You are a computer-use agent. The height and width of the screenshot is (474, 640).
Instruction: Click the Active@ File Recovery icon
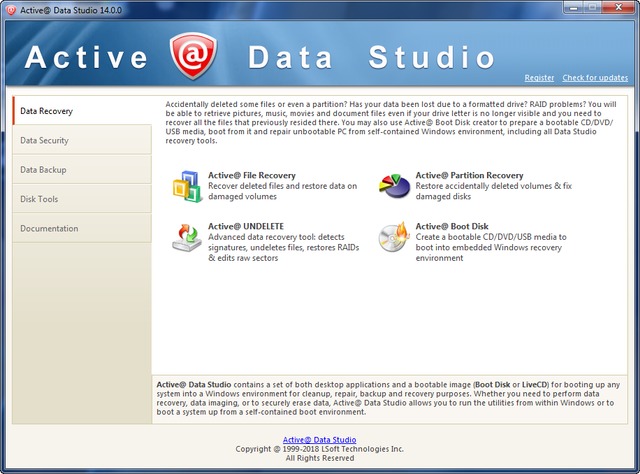186,186
